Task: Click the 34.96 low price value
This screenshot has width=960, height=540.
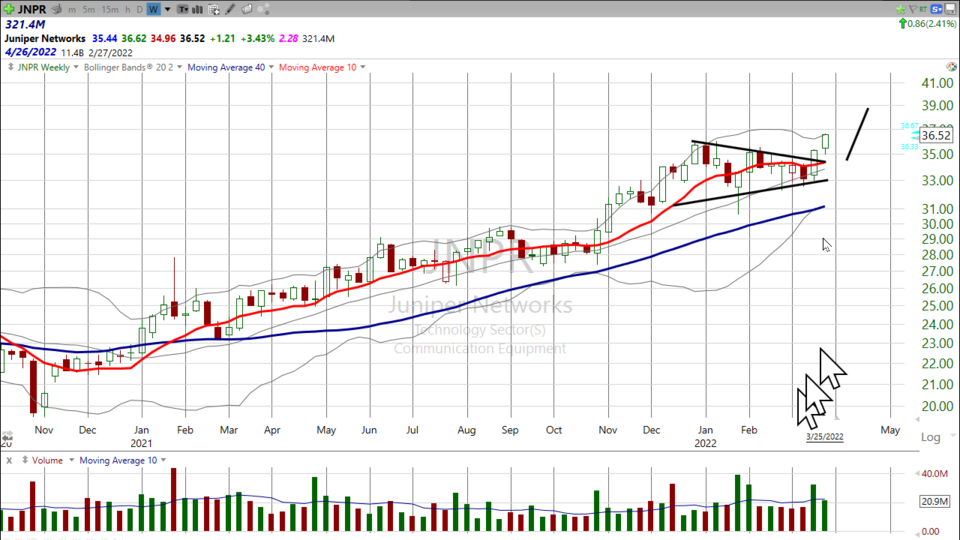Action: [163, 39]
